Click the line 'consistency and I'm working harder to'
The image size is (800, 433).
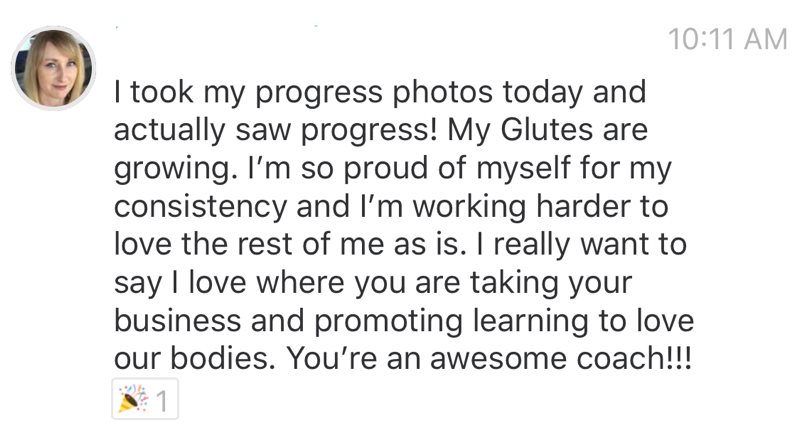tap(391, 207)
